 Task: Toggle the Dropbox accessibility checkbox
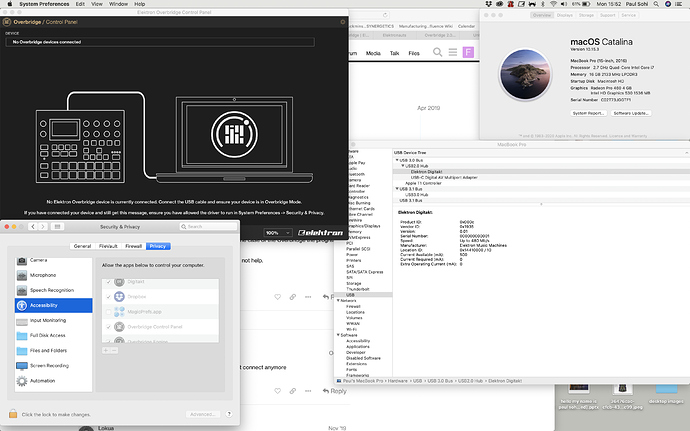pyautogui.click(x=109, y=297)
